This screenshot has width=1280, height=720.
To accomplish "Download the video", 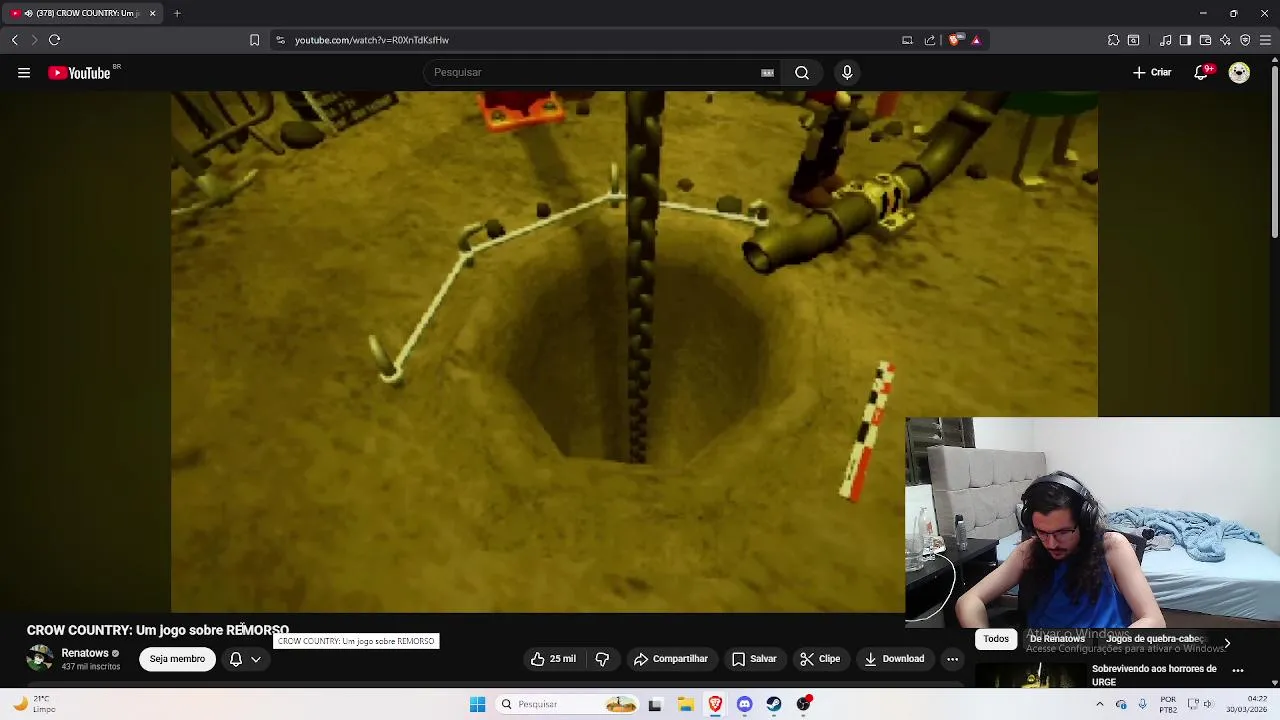I will (894, 659).
